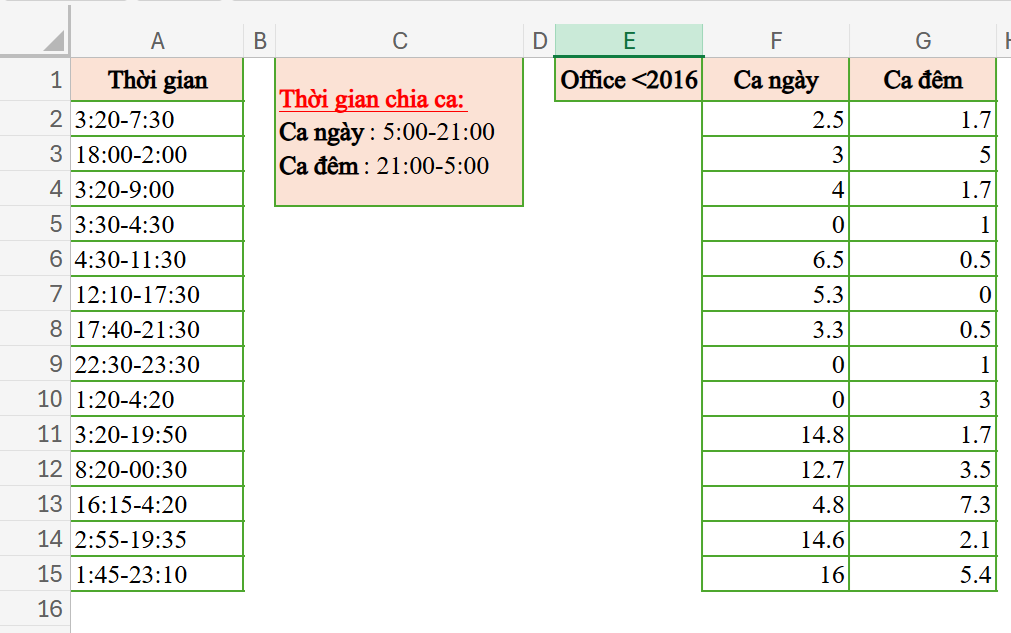Select cell with time 16:15-4:20

tap(158, 504)
